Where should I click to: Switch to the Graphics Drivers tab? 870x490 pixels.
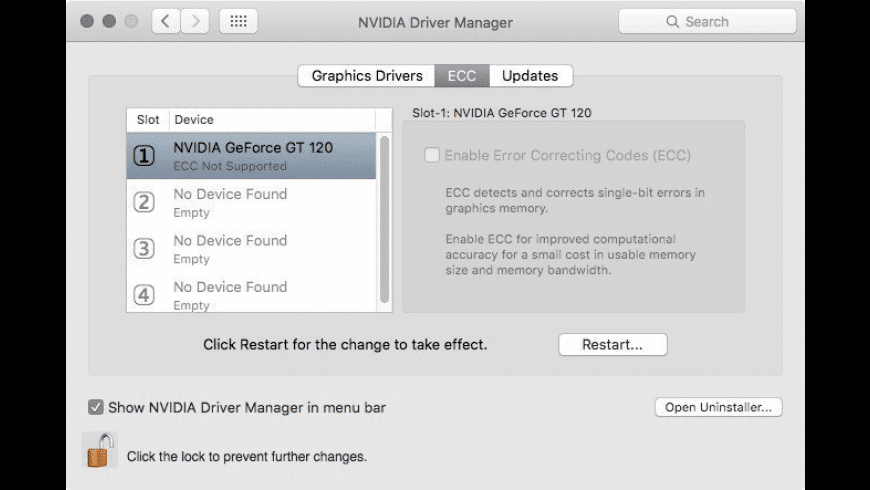coord(367,75)
